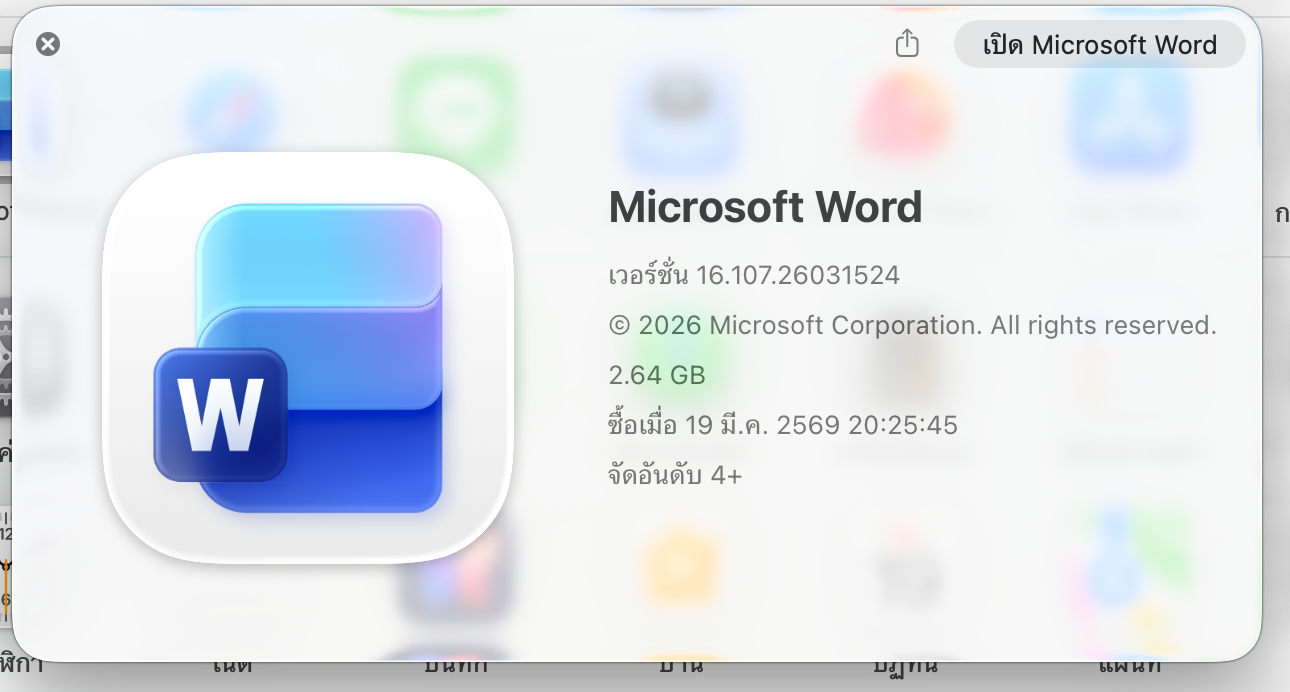1290x692 pixels.
Task: Open the share menu for Microsoft Word
Action: 907,44
